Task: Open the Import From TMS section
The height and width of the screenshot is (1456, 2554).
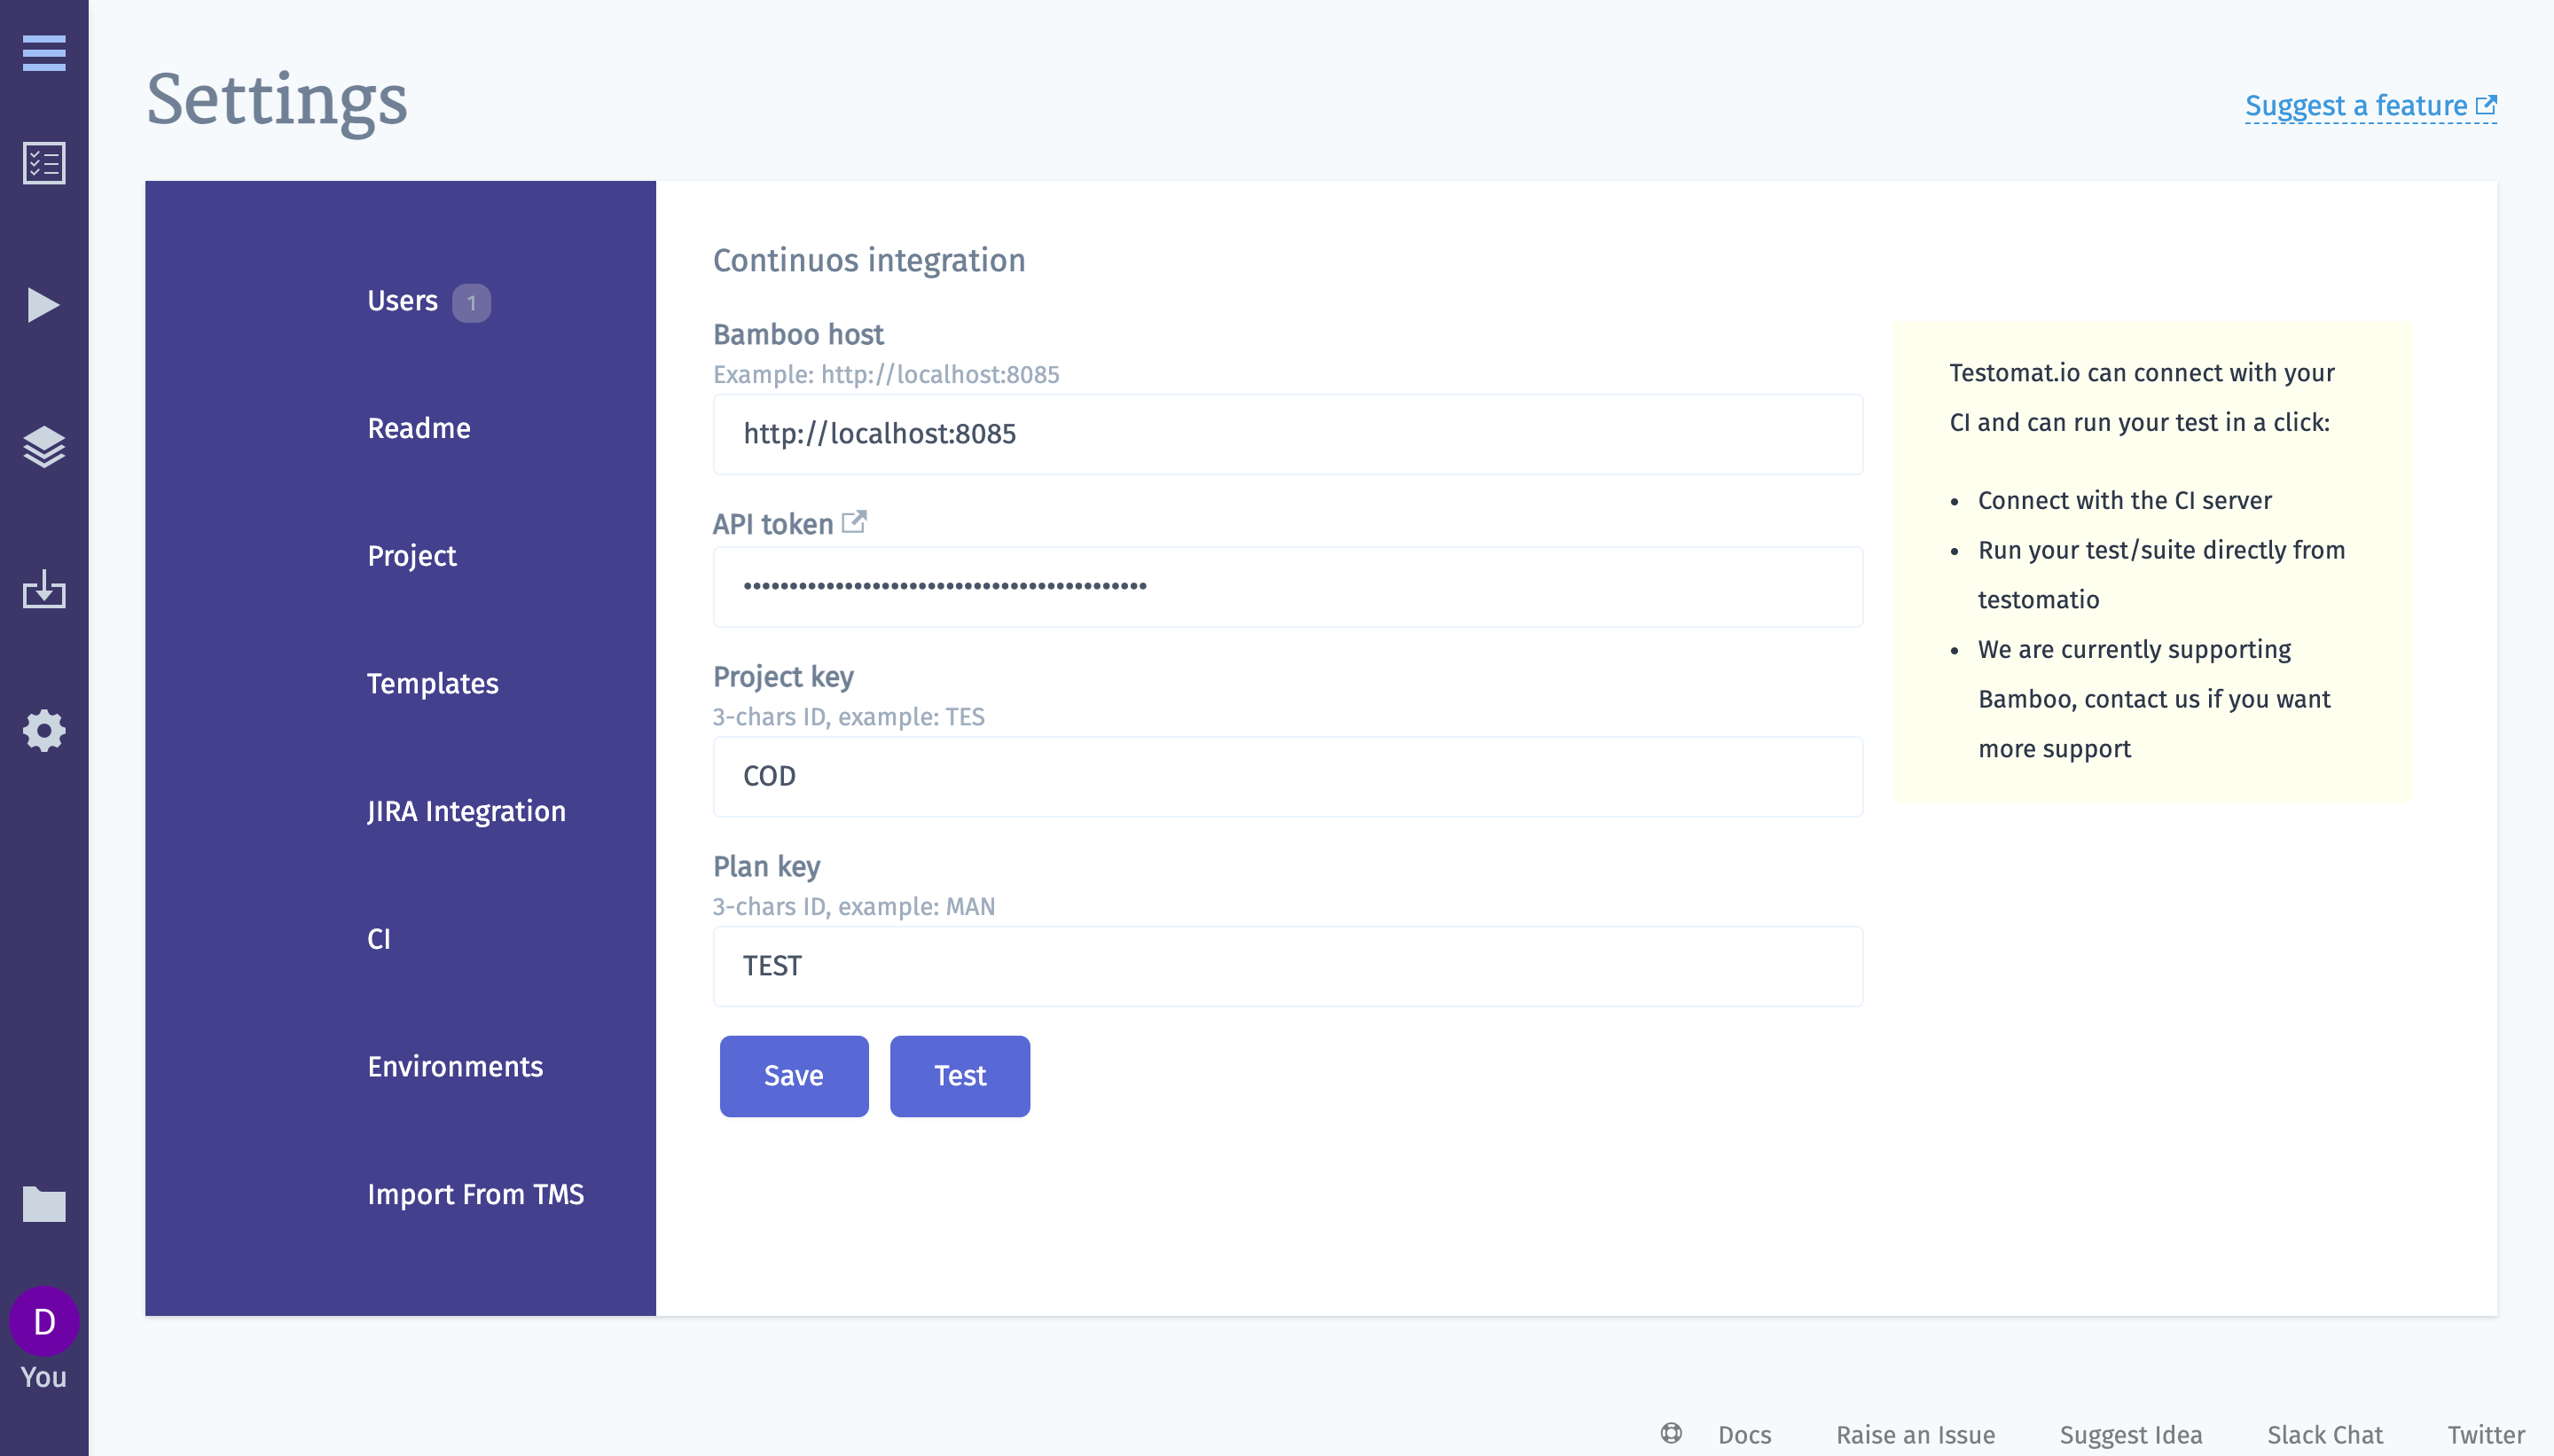Action: pyautogui.click(x=475, y=1194)
